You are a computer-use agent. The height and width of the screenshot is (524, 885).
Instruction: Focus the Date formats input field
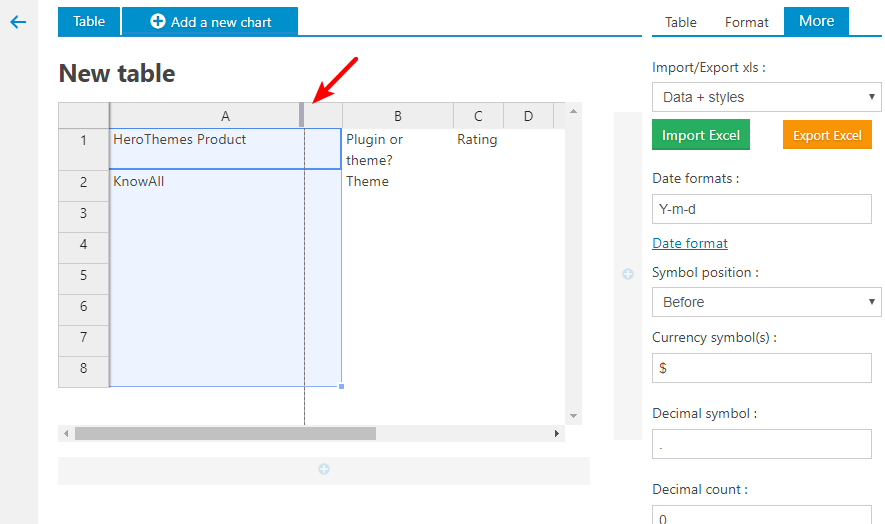[761, 209]
